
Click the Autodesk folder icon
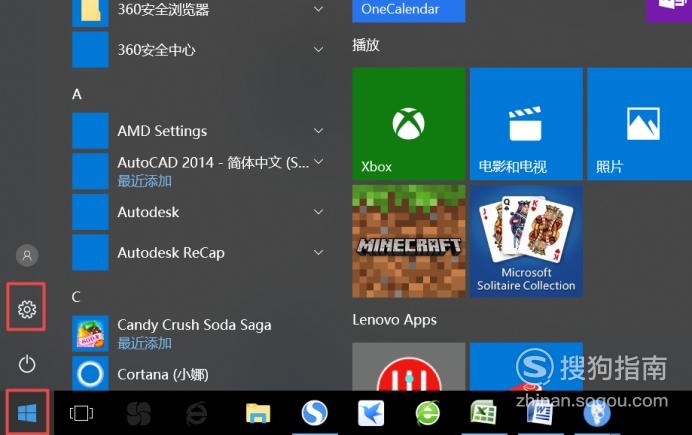coord(90,212)
